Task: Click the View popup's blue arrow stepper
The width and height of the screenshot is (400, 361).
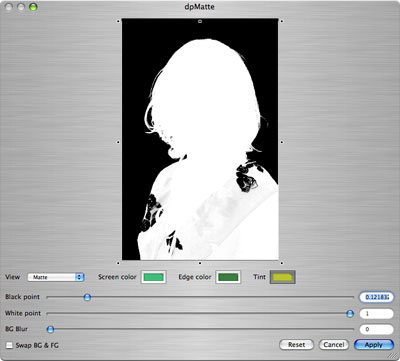Action: coord(80,277)
